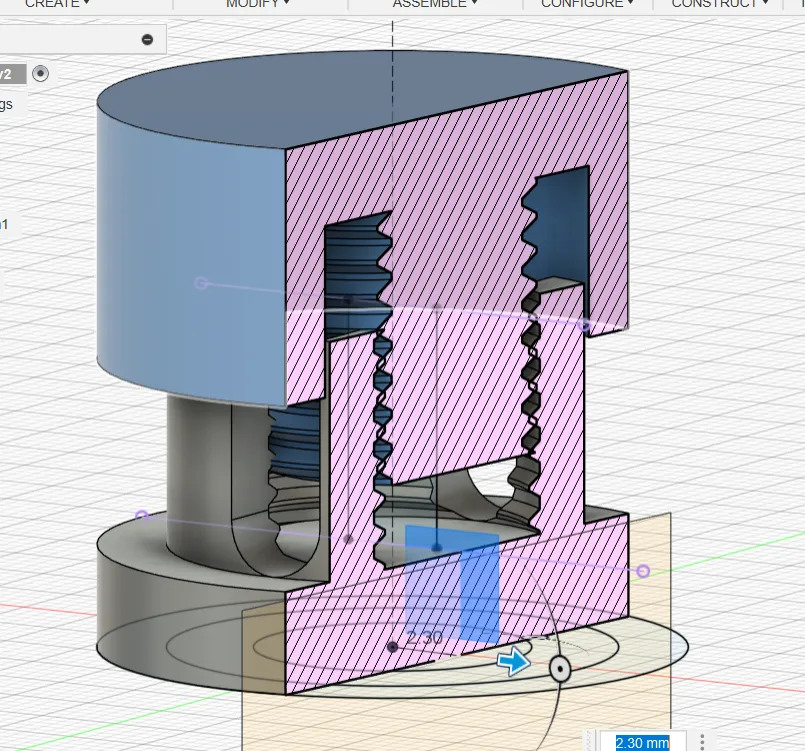
Task: Open the MODIFY dropdown menu
Action: click(x=258, y=4)
